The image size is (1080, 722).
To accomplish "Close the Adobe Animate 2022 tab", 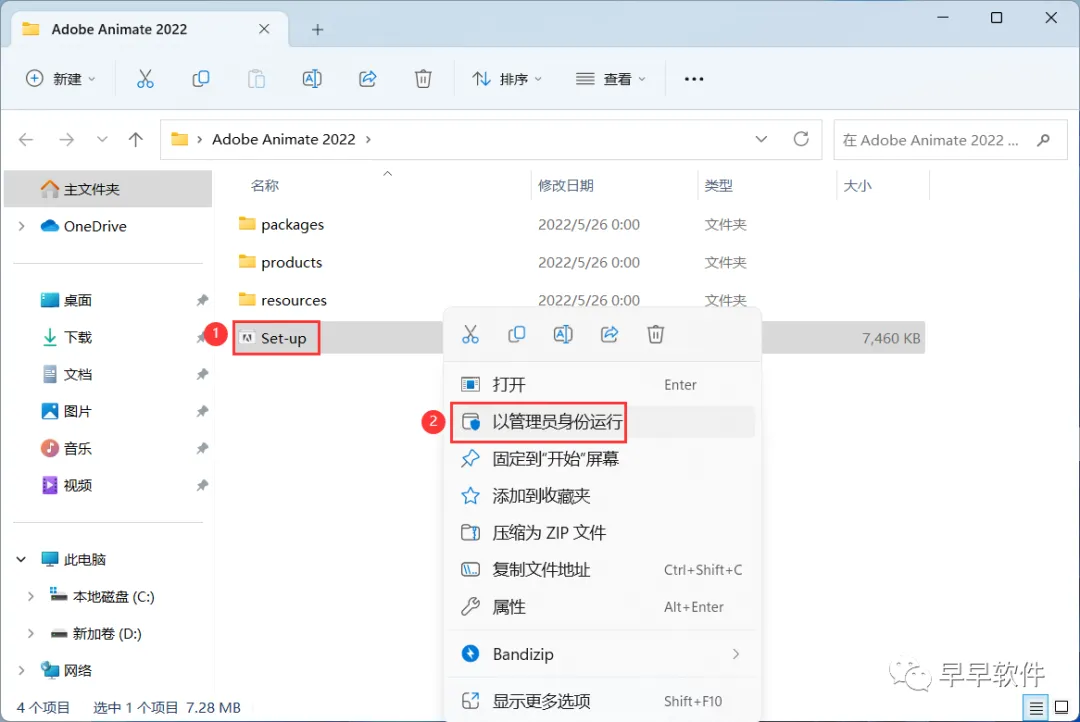I will click(264, 29).
